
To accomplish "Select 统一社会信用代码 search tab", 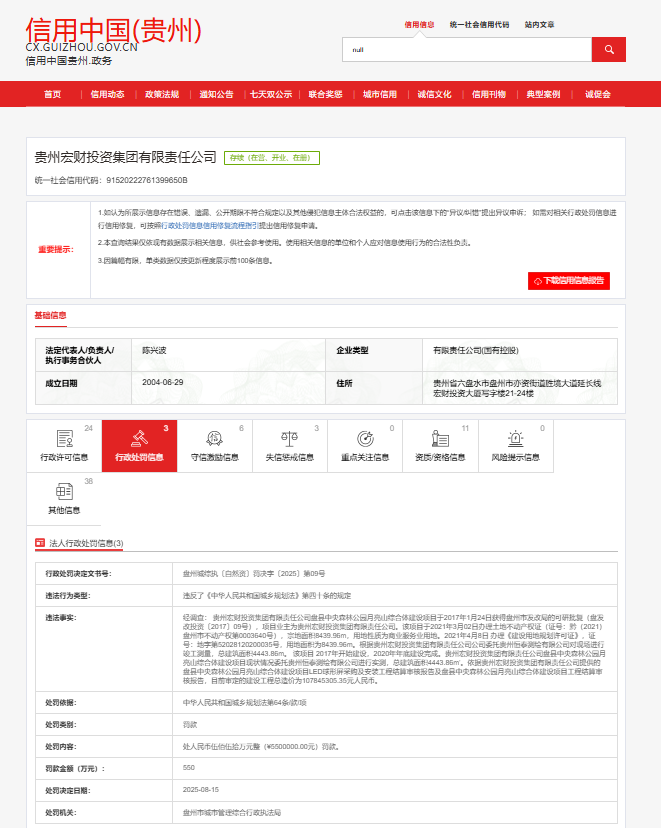I will [479, 24].
